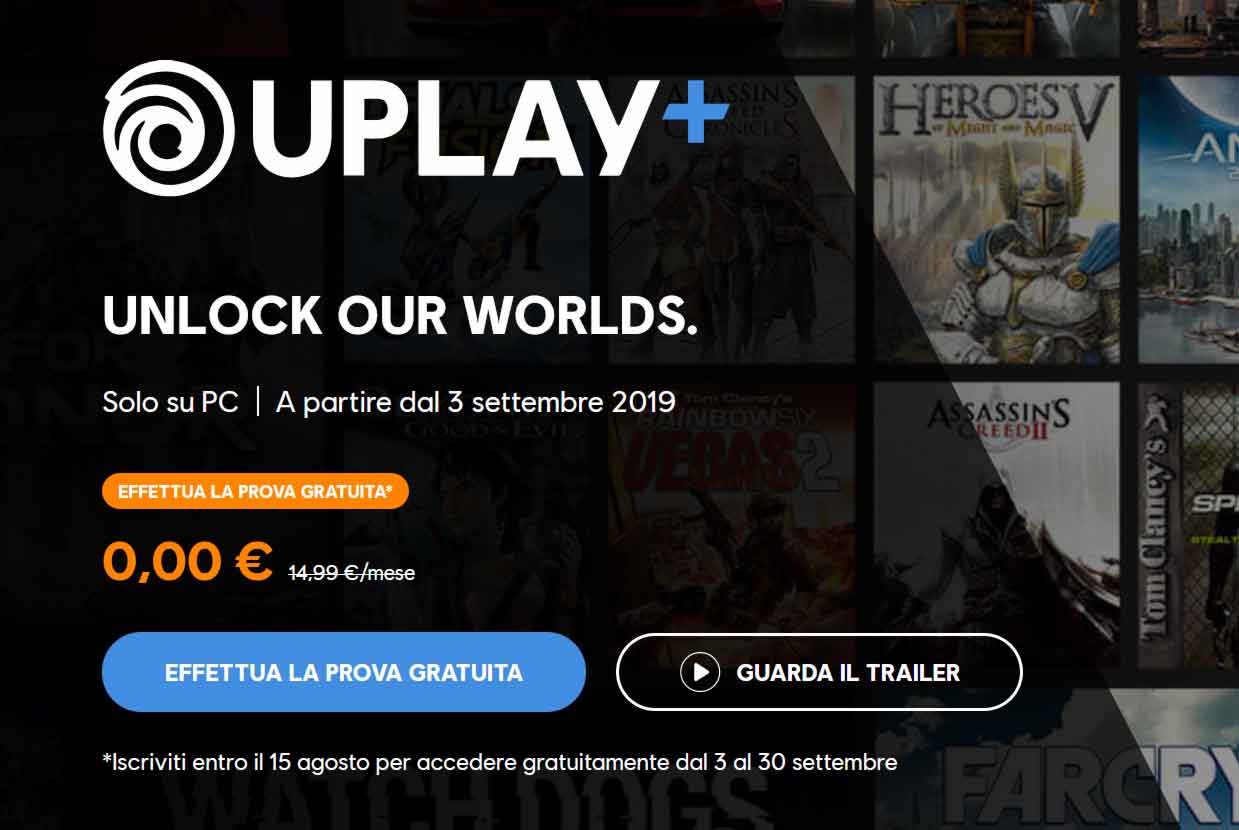1239x830 pixels.
Task: Click the play icon in the trailer button
Action: (700, 672)
